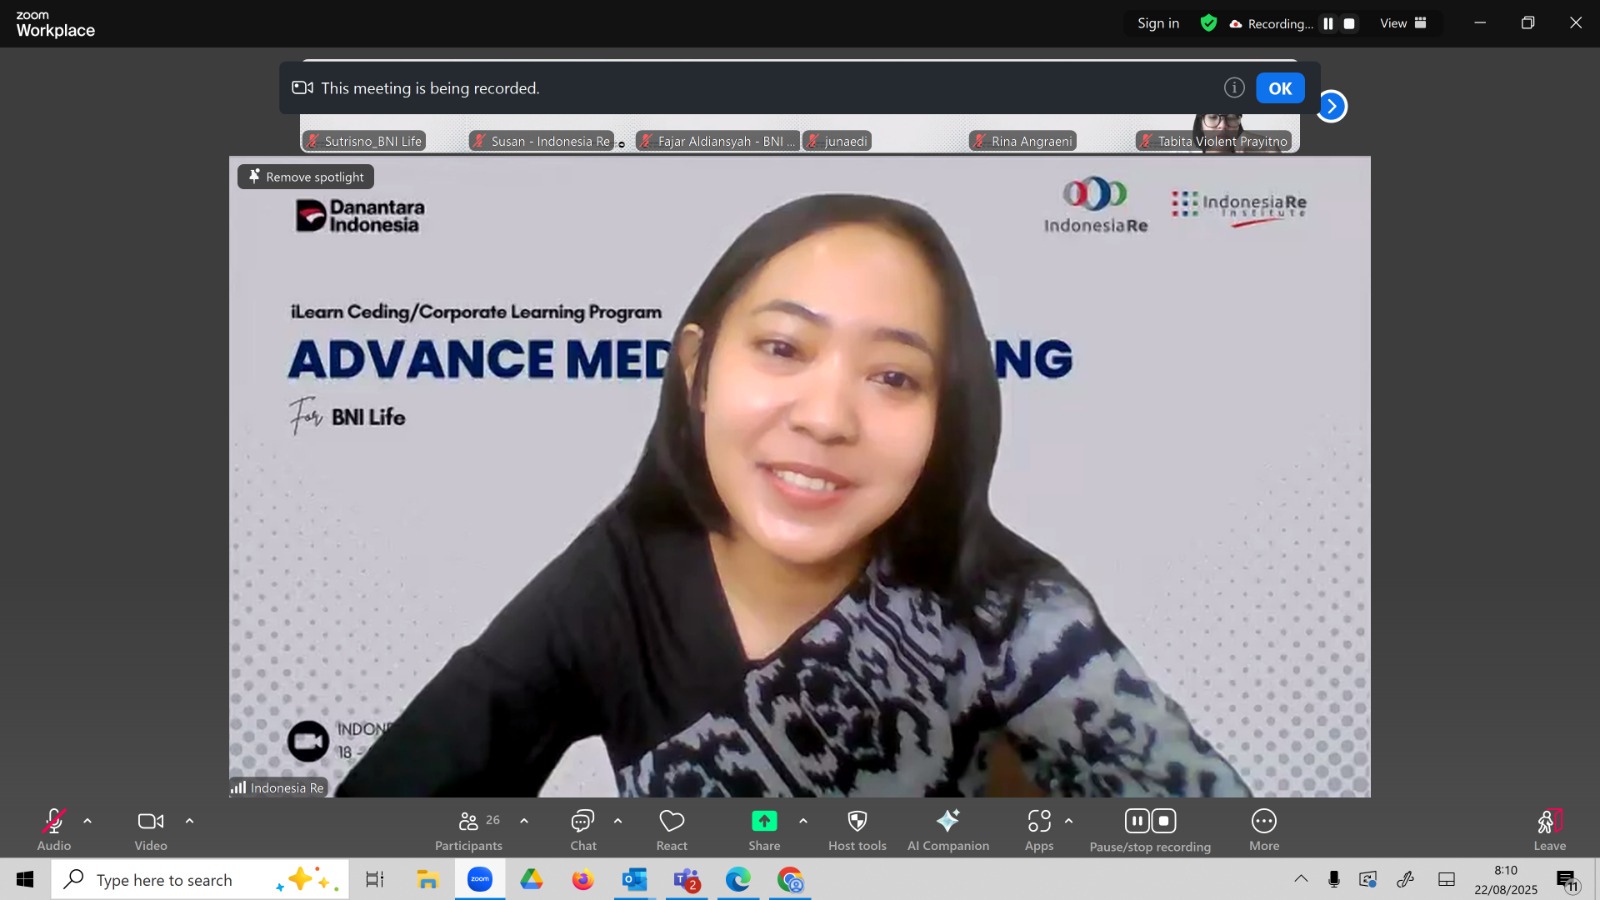Open the View layout menu

[1403, 23]
